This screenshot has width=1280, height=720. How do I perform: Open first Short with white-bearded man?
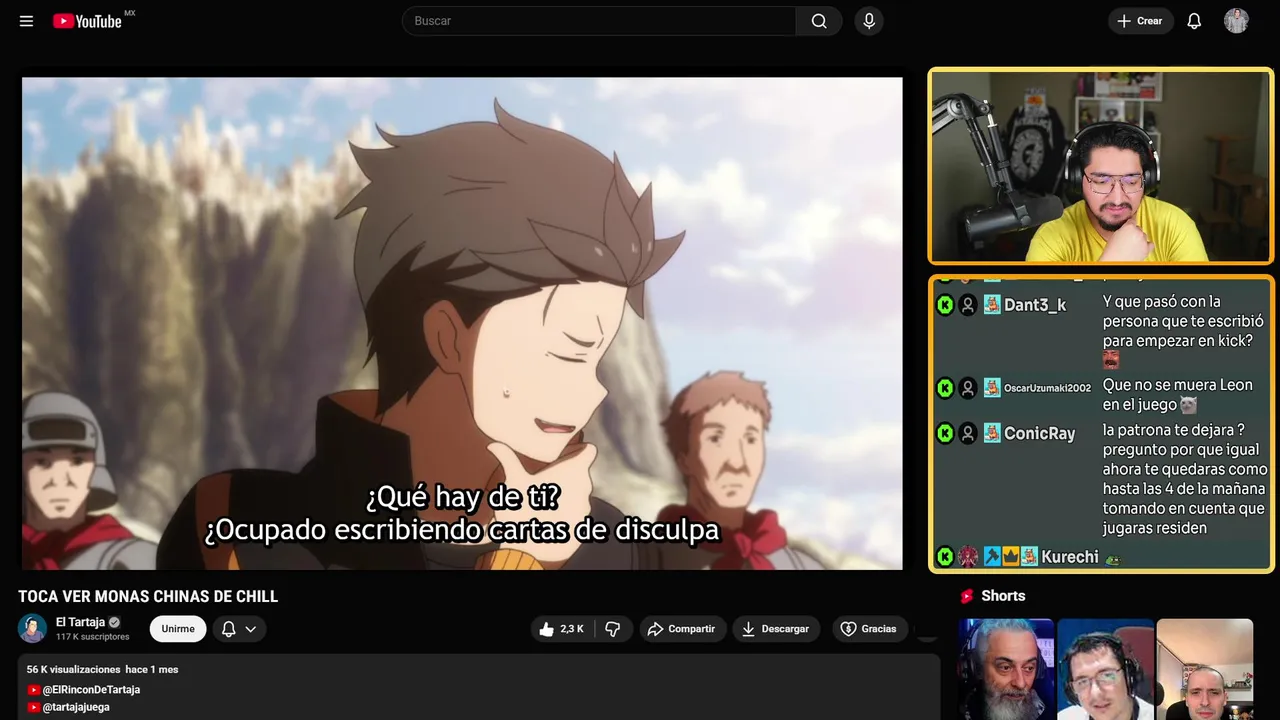point(1006,669)
